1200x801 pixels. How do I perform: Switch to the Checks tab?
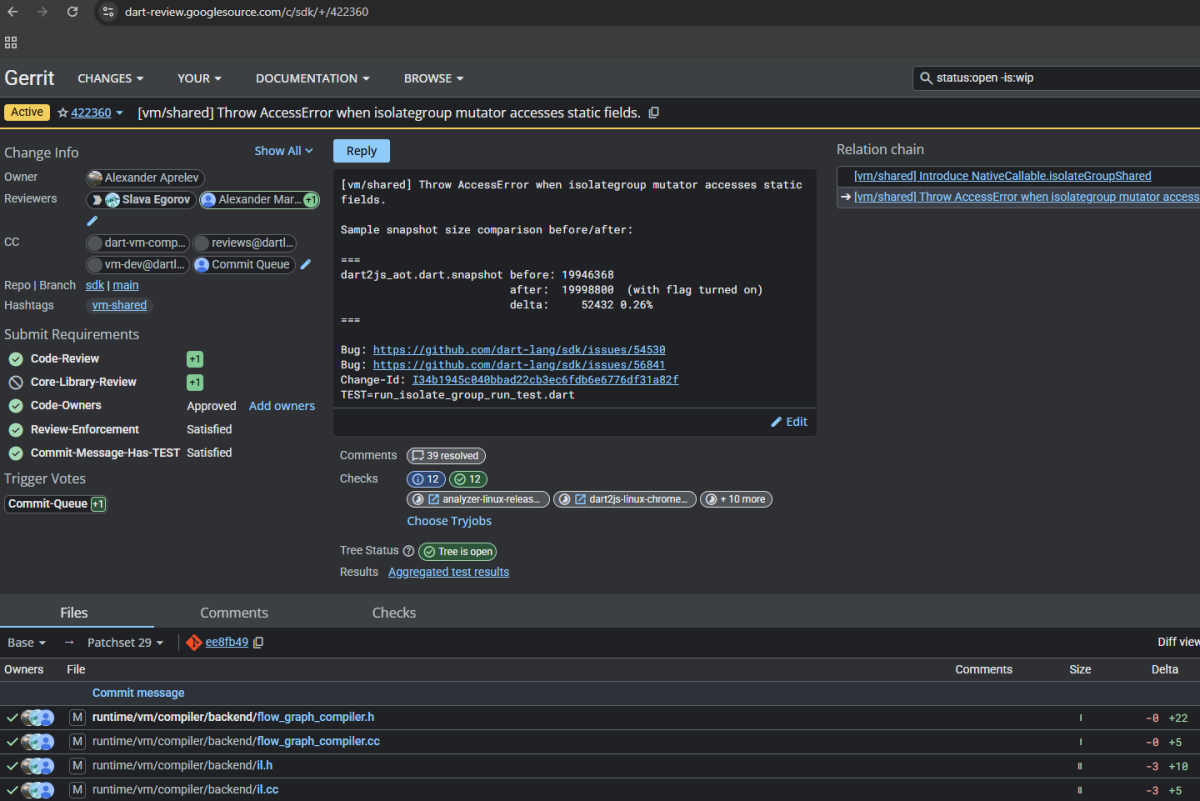coord(393,612)
